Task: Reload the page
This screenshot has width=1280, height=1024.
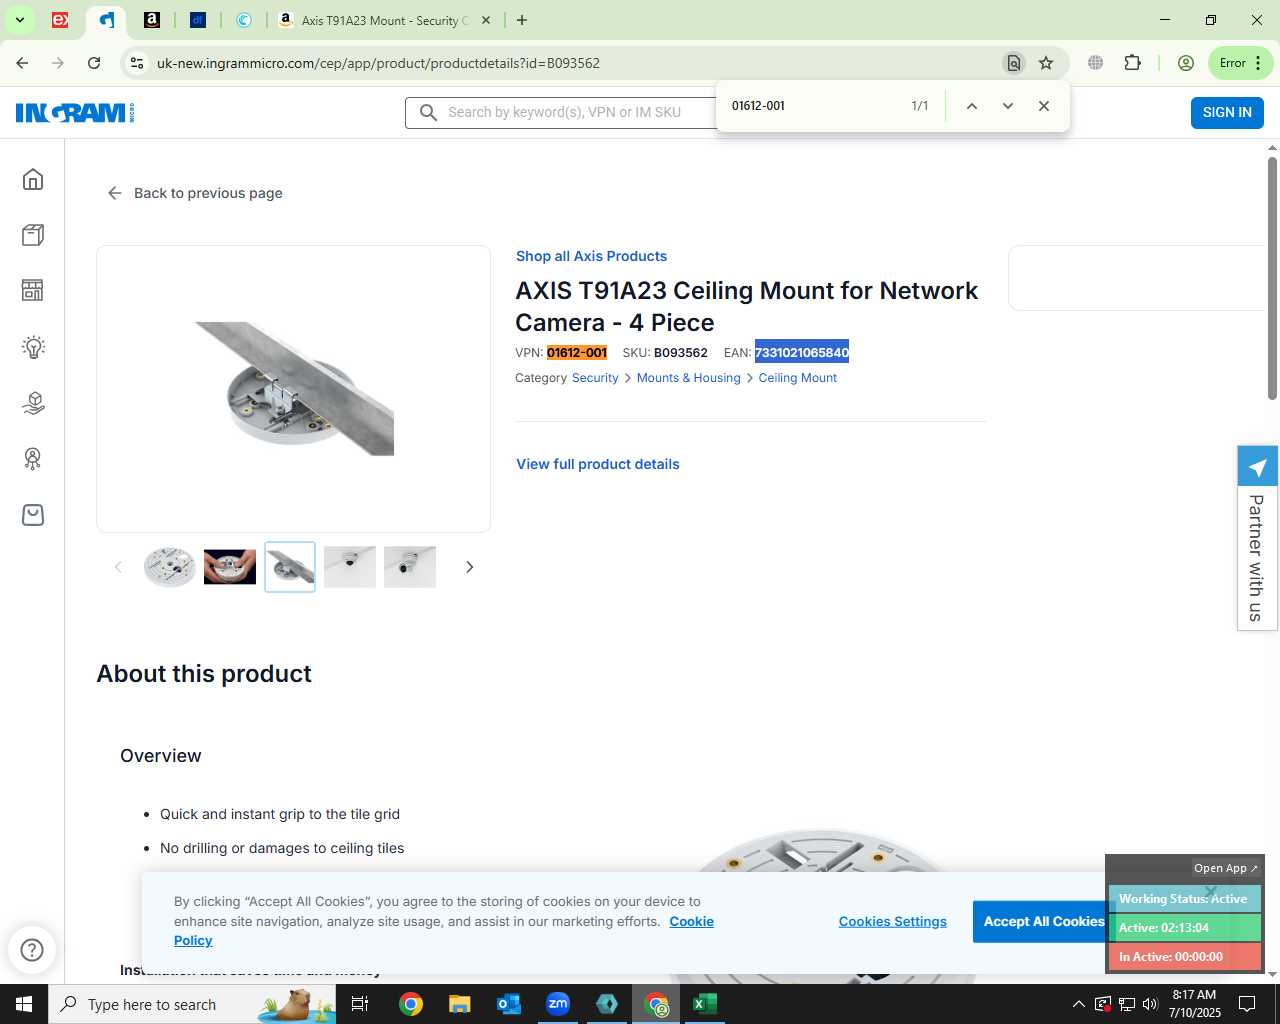Action: tap(94, 63)
